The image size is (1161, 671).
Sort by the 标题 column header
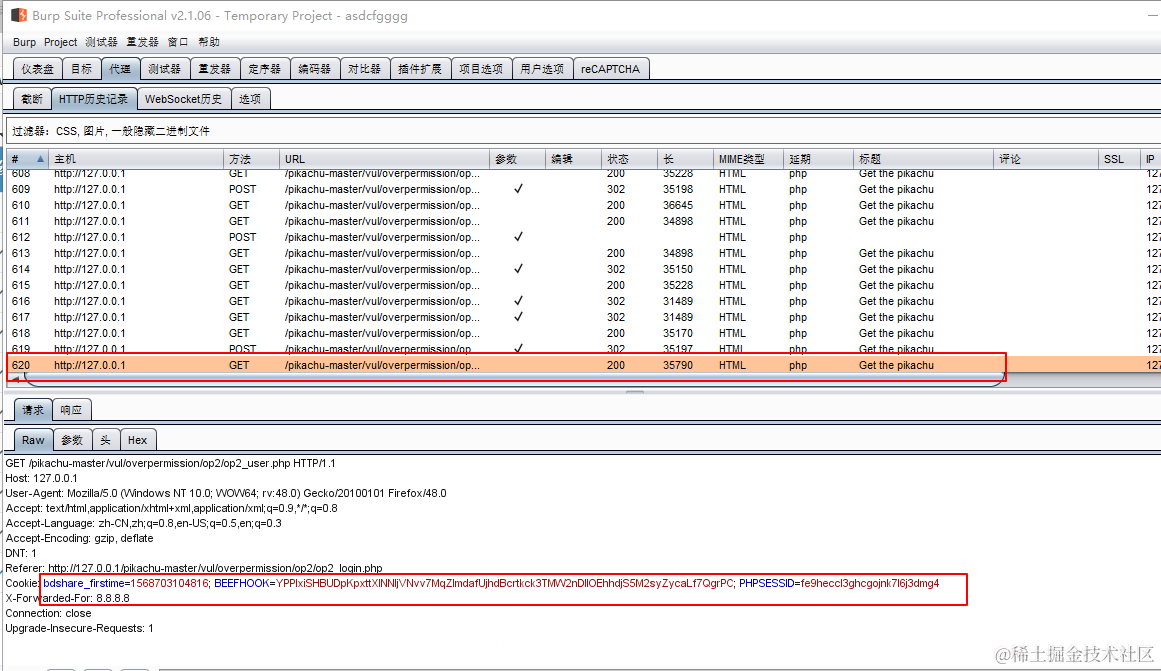pos(923,159)
